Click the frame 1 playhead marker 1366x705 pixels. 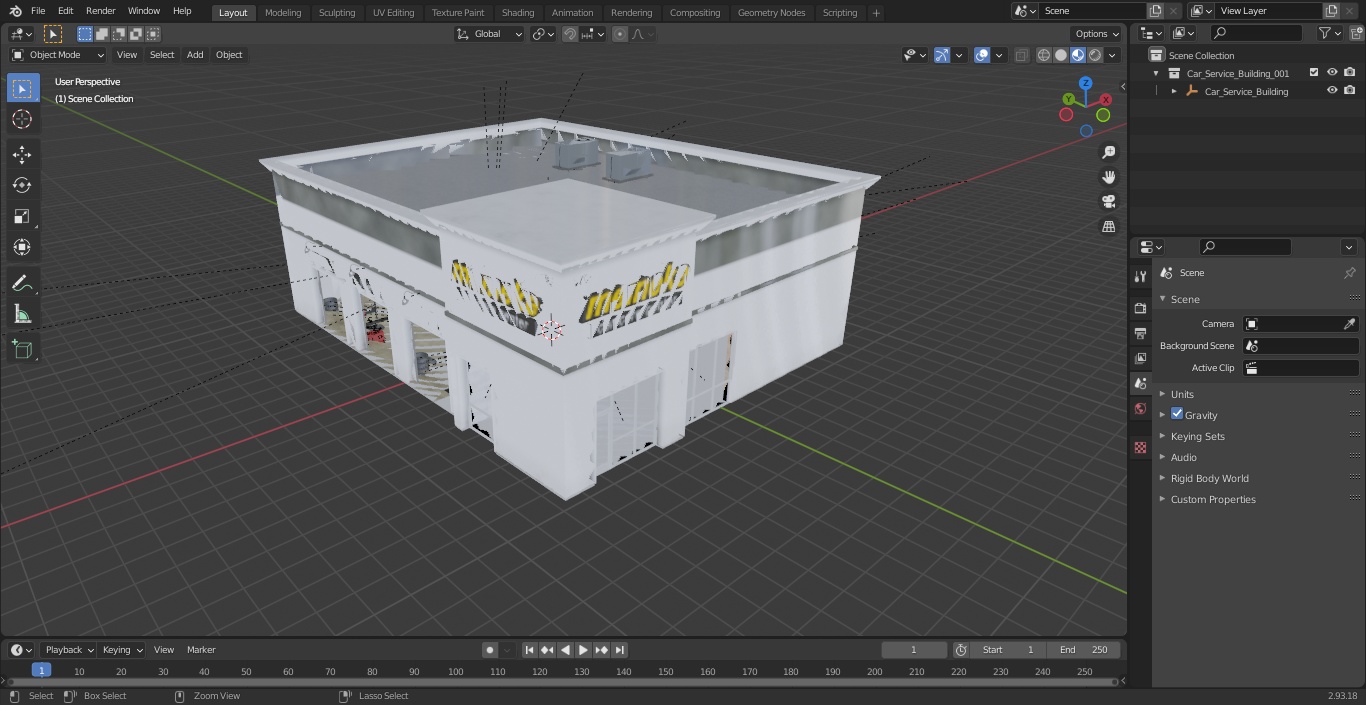point(41,670)
